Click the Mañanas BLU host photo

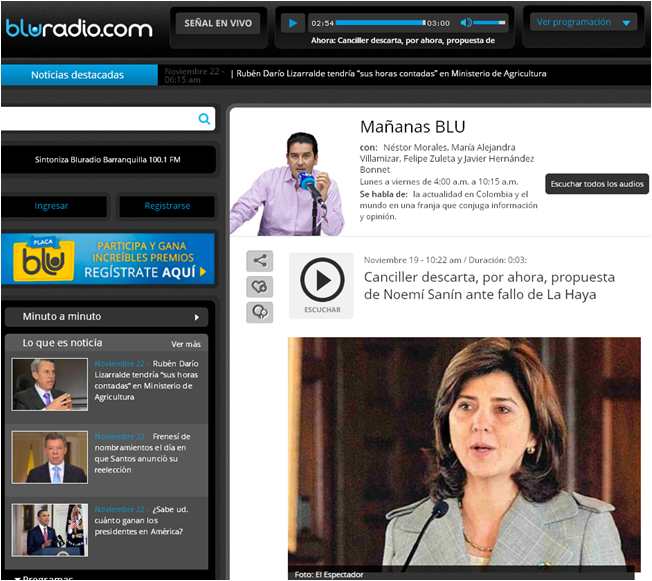pos(287,183)
